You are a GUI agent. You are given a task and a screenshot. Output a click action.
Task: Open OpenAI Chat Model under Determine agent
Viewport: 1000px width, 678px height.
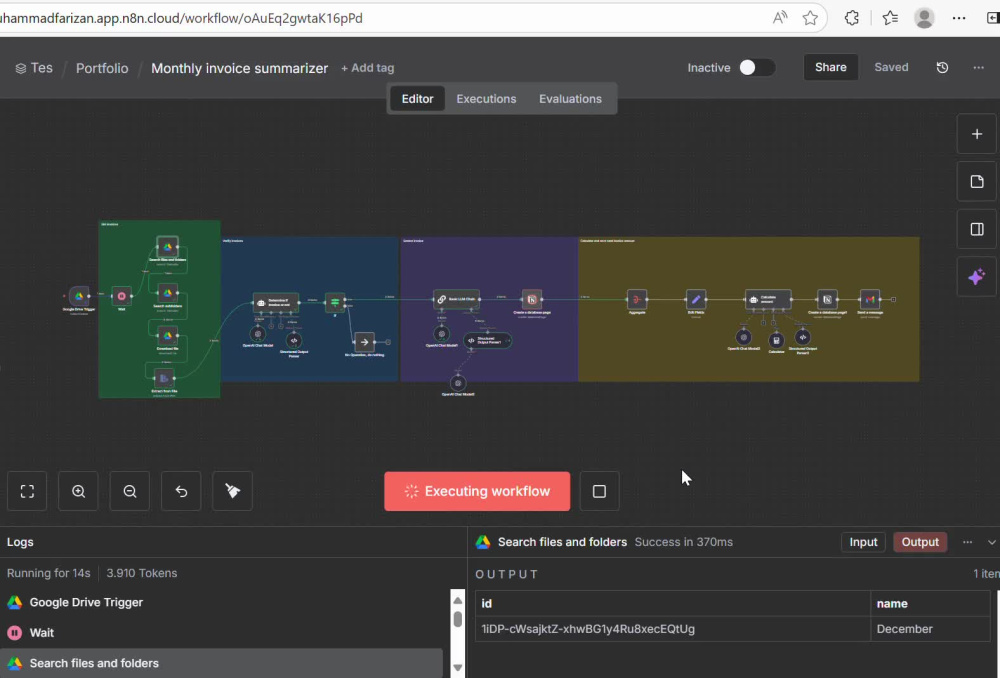click(258, 334)
